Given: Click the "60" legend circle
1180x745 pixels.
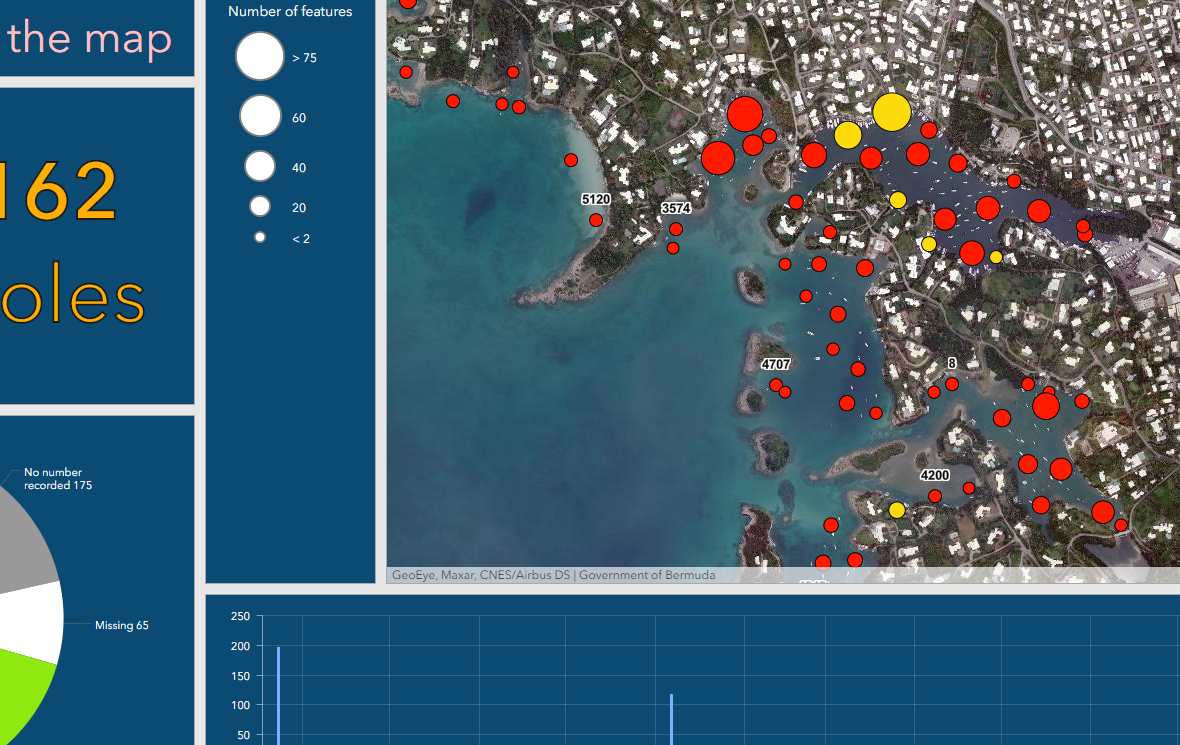Looking at the screenshot, I should (x=260, y=116).
